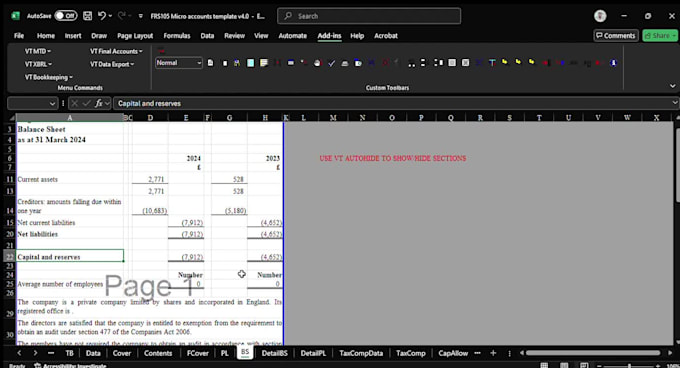The image size is (680, 368).
Task: Click the white document icon beside Normal box
Action: (x=211, y=63)
